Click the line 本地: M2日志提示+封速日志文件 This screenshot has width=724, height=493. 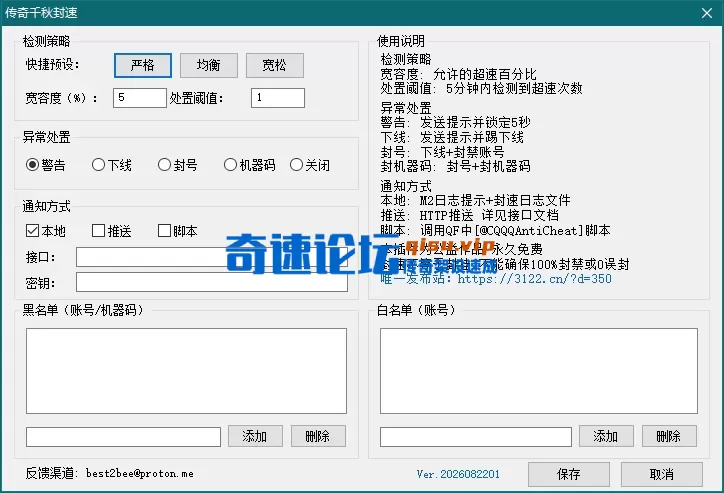tap(476, 200)
